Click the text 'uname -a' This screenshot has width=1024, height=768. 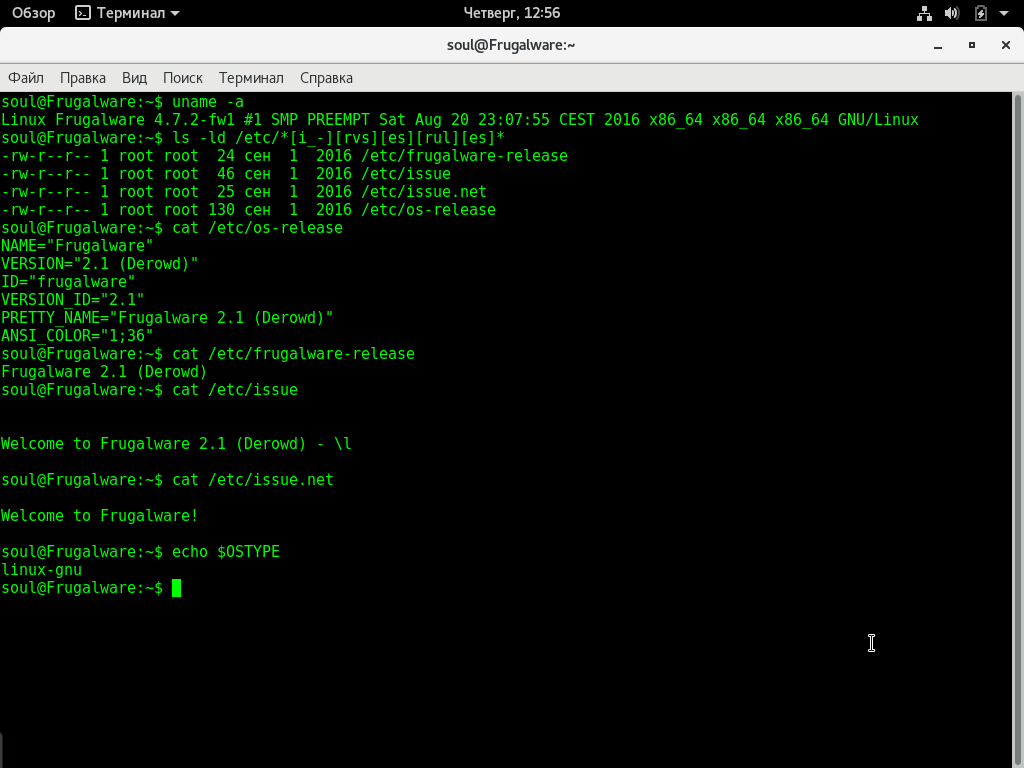click(208, 102)
